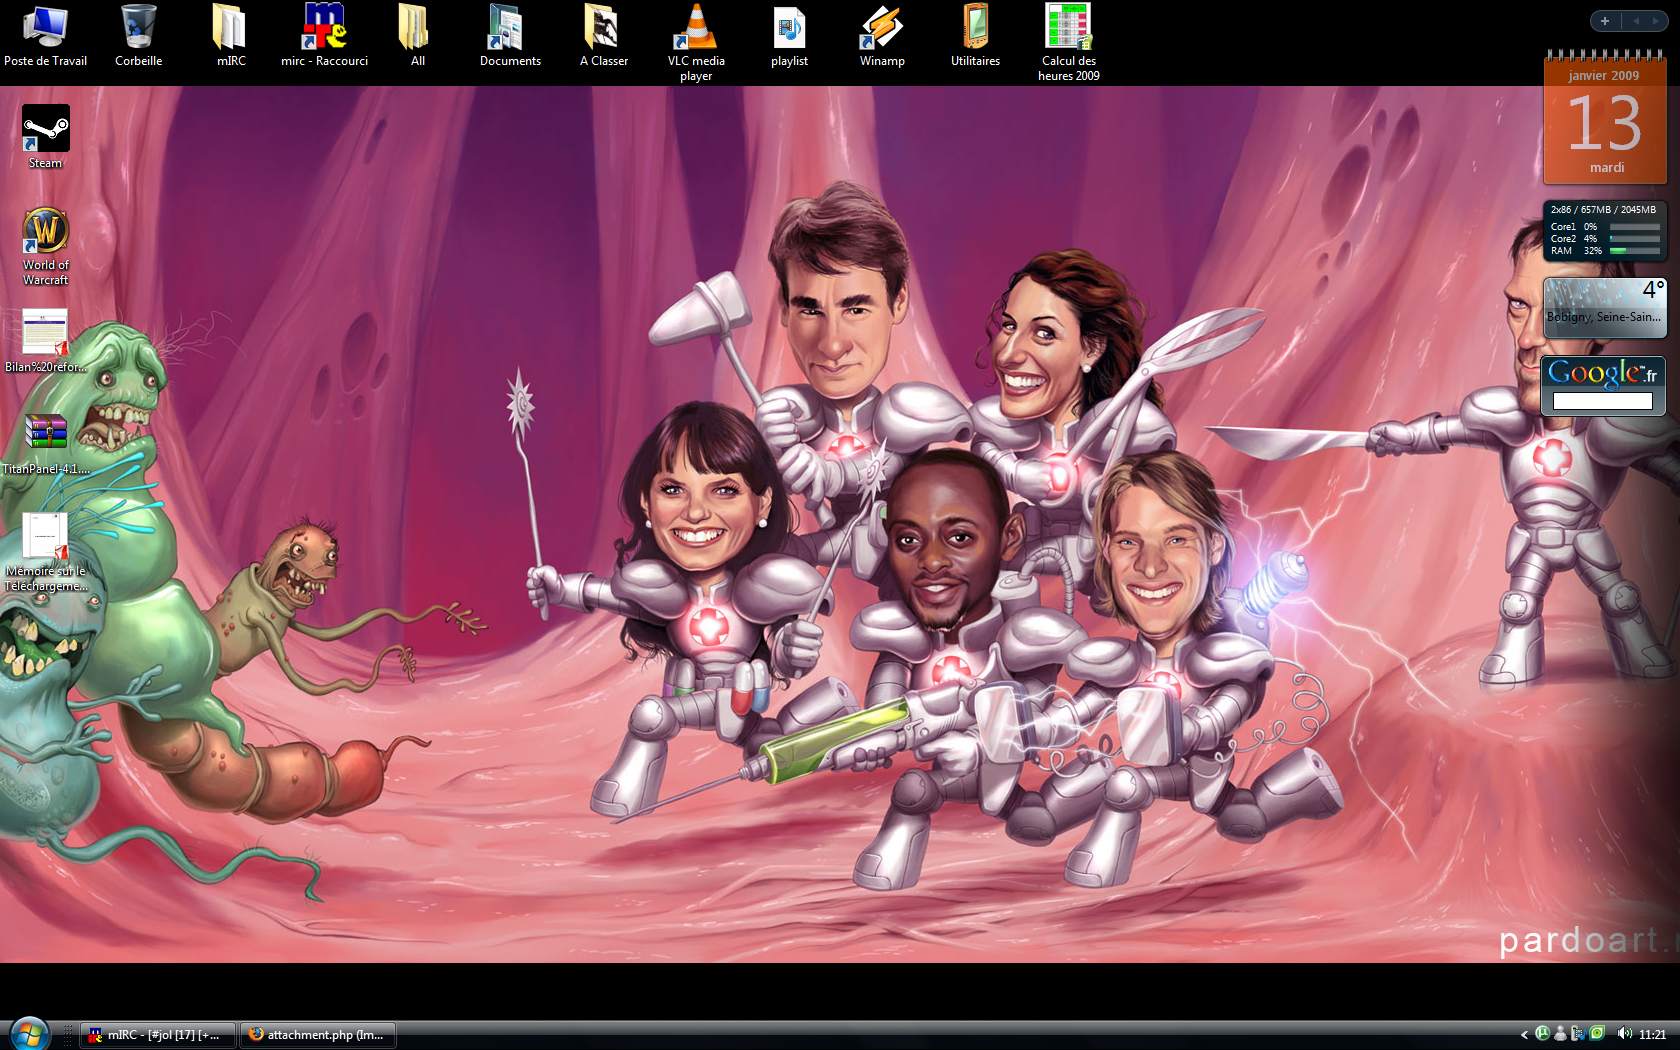Switch to the mIRC - [#jol] taskbar window

point(158,1035)
